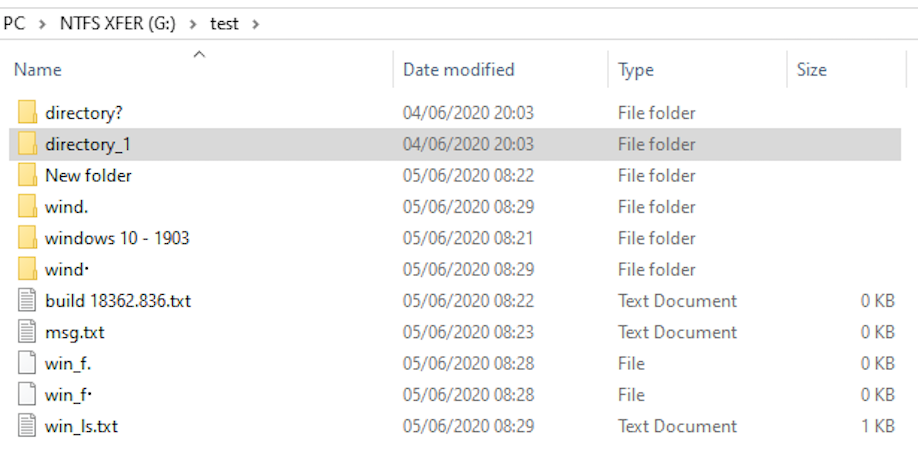Sort by Date modified column header

click(x=458, y=70)
